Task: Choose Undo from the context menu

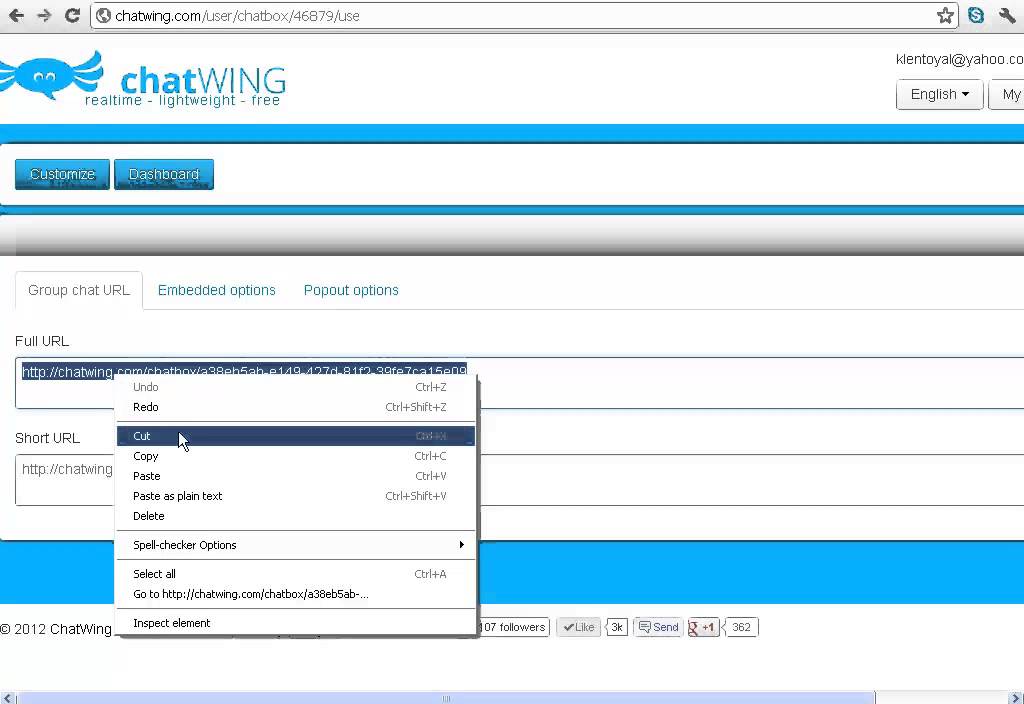Action: [x=296, y=387]
